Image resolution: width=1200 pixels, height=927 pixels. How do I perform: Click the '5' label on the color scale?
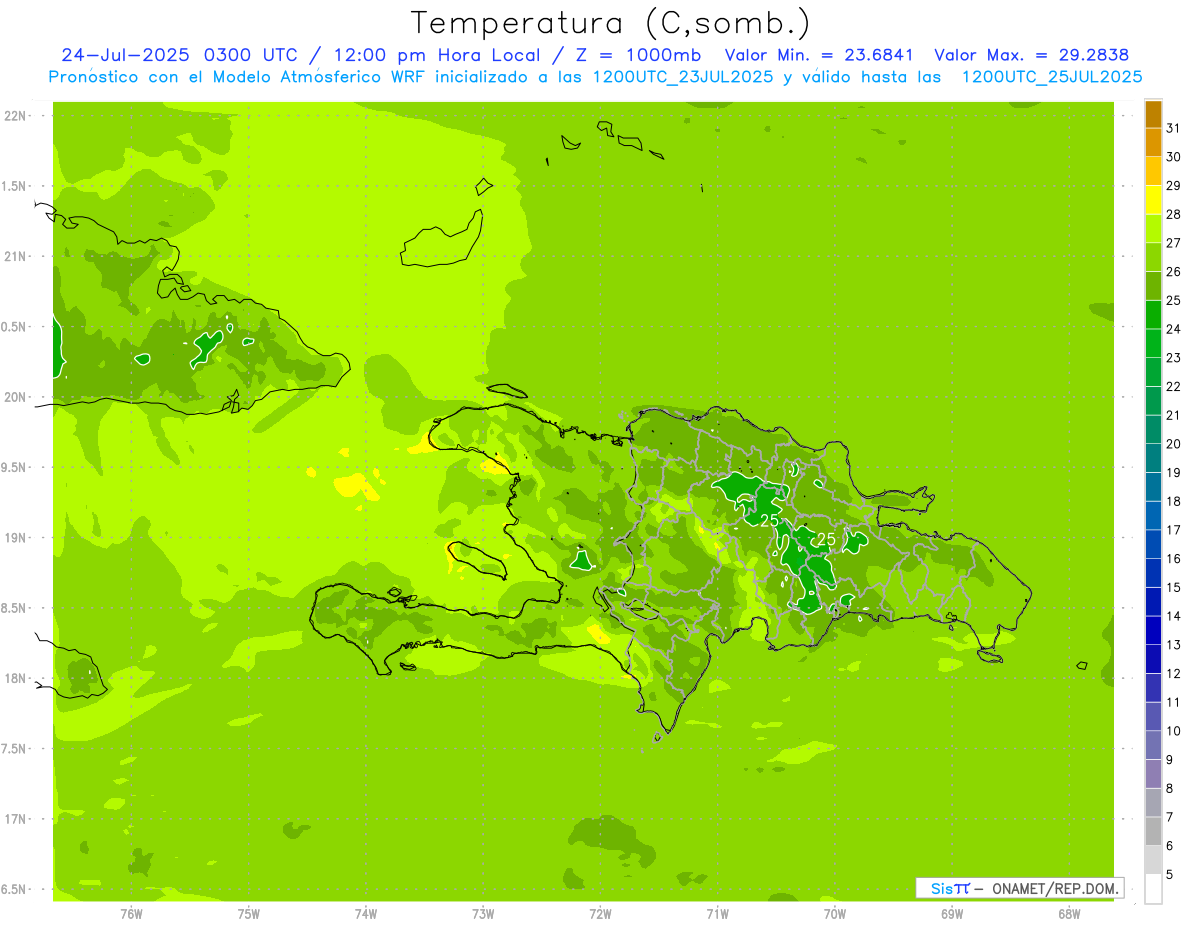(1170, 875)
